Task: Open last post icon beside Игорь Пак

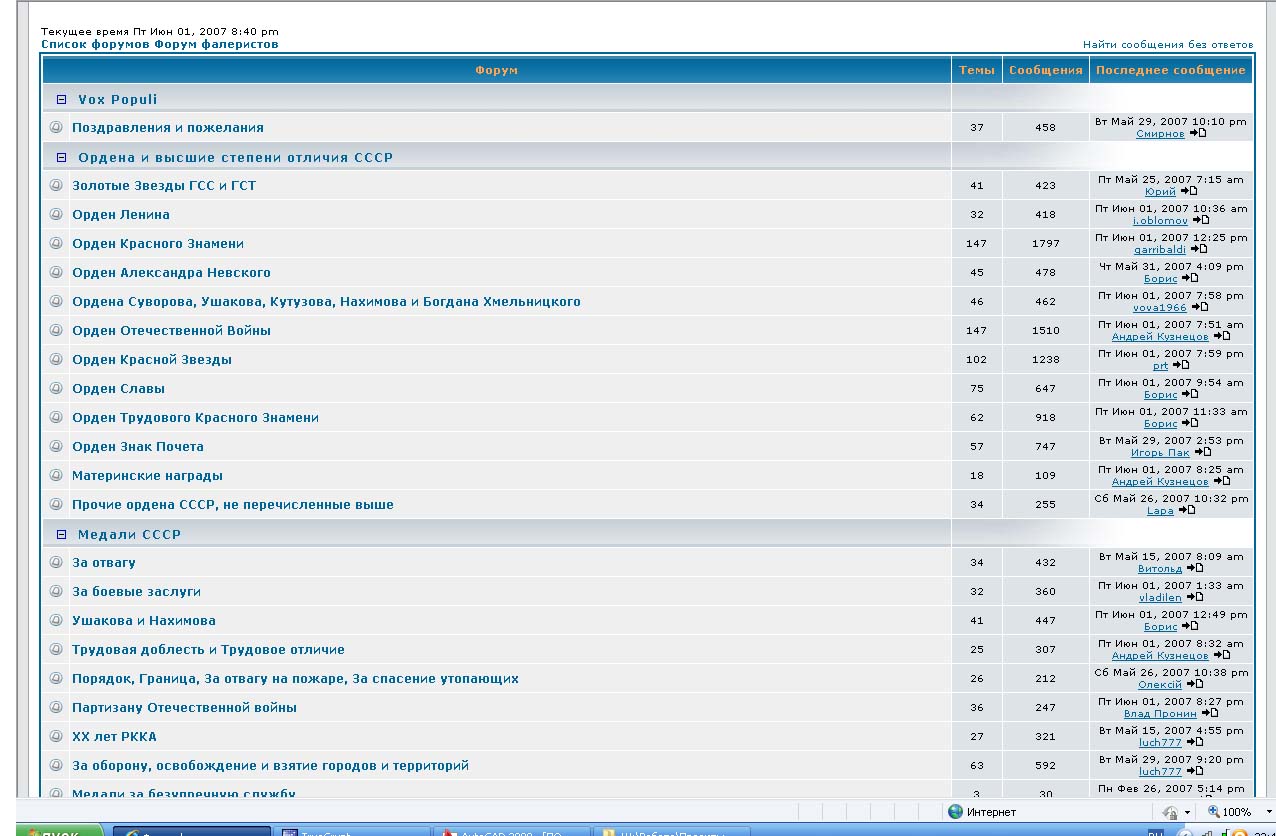Action: (1203, 452)
